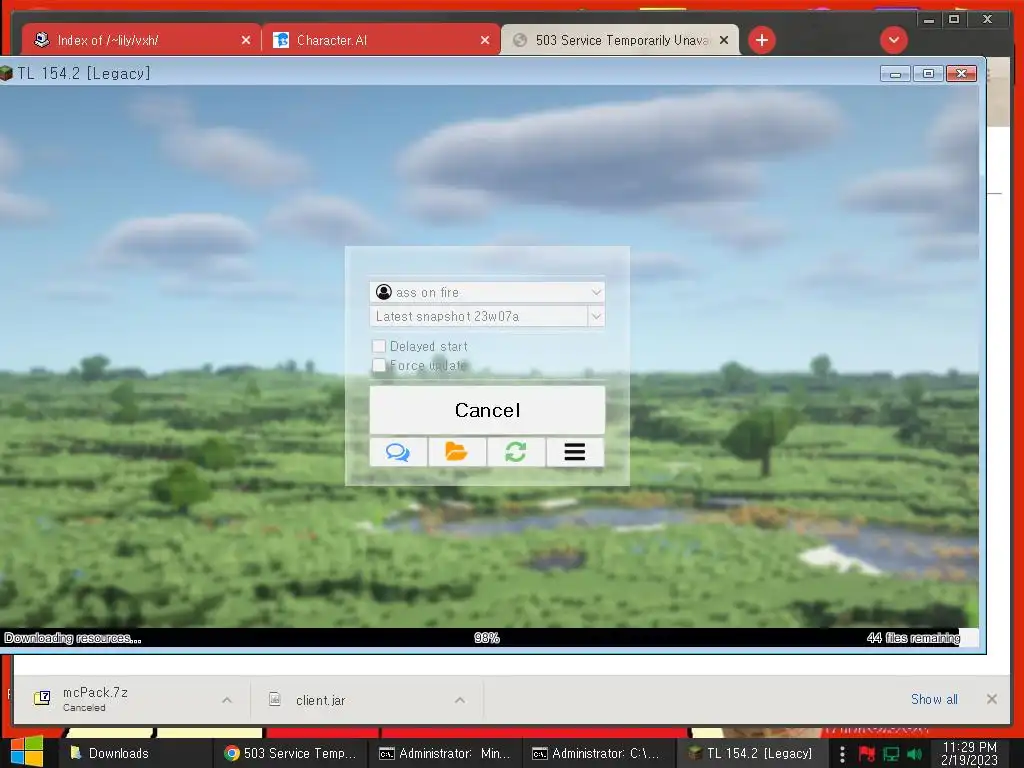Expand client.jar download options arrow
This screenshot has width=1024, height=768.
(460, 700)
